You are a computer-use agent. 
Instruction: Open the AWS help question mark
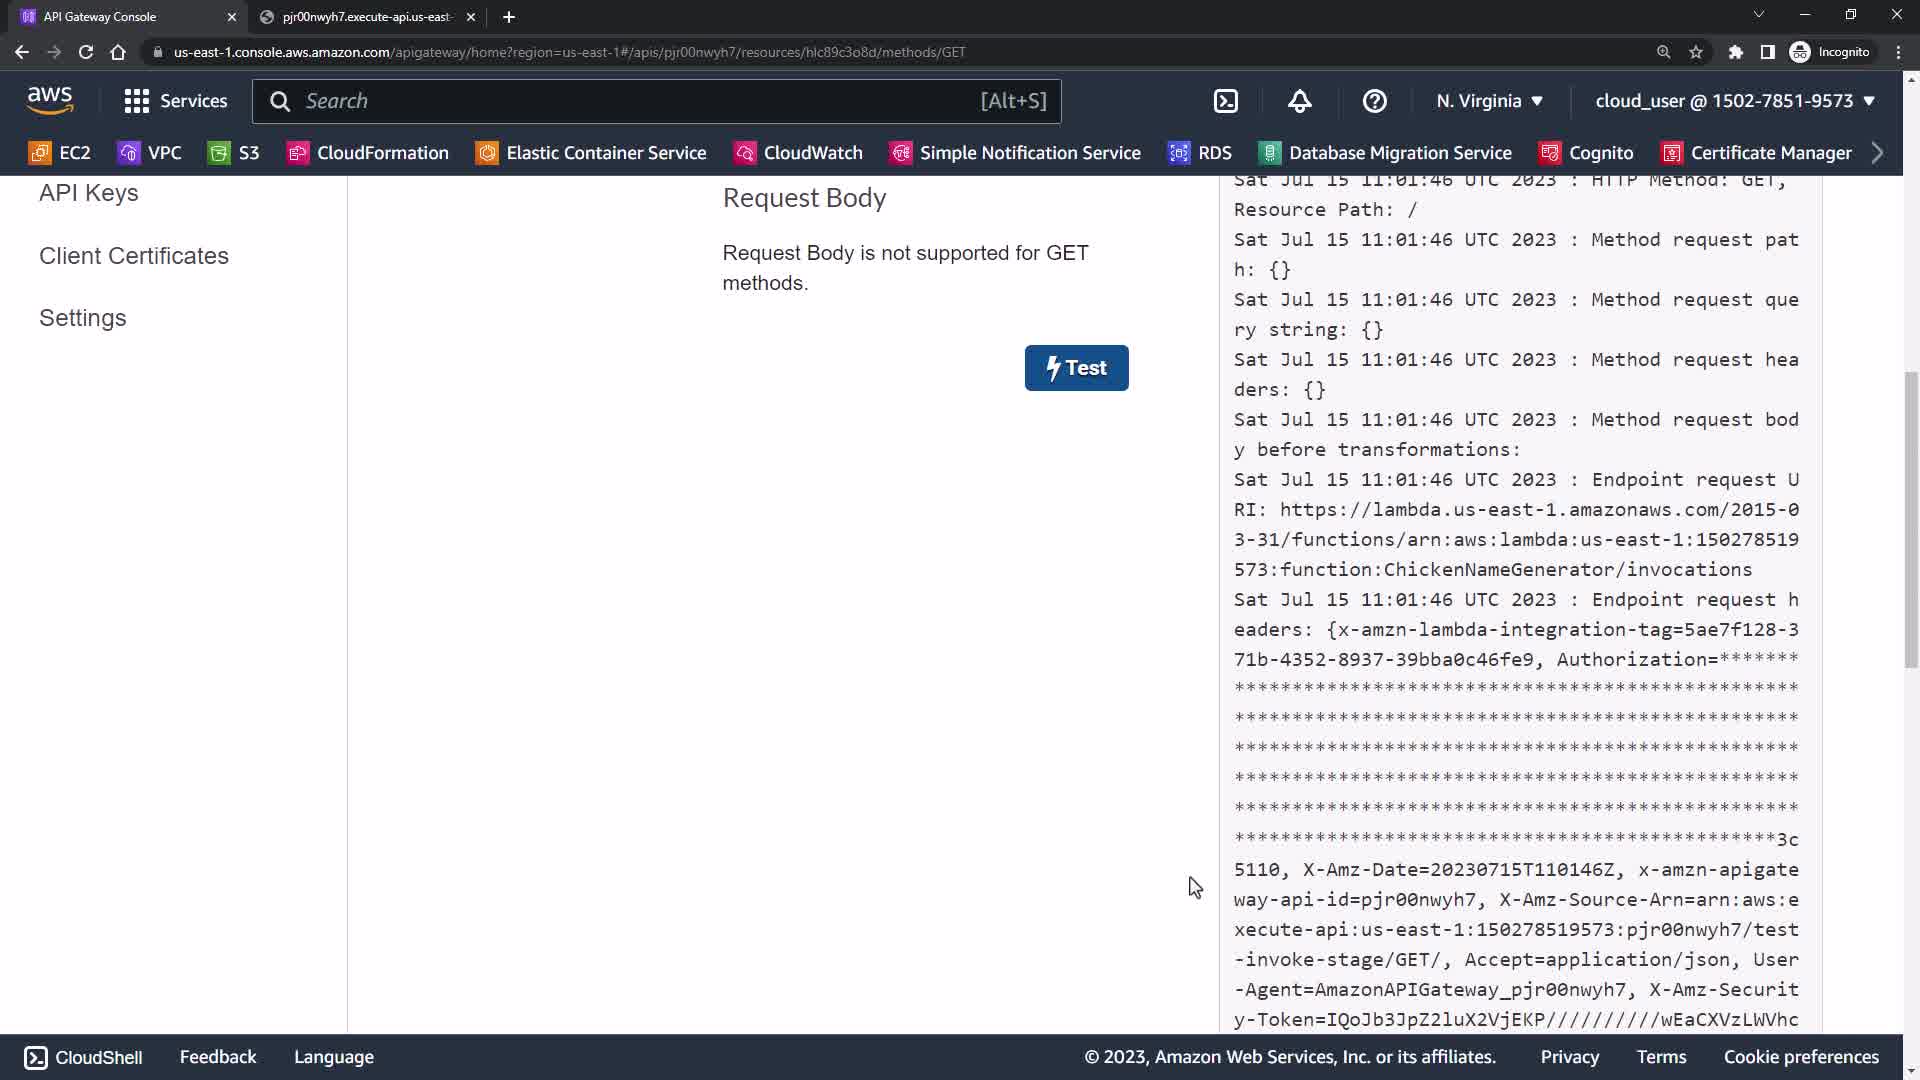click(1374, 101)
